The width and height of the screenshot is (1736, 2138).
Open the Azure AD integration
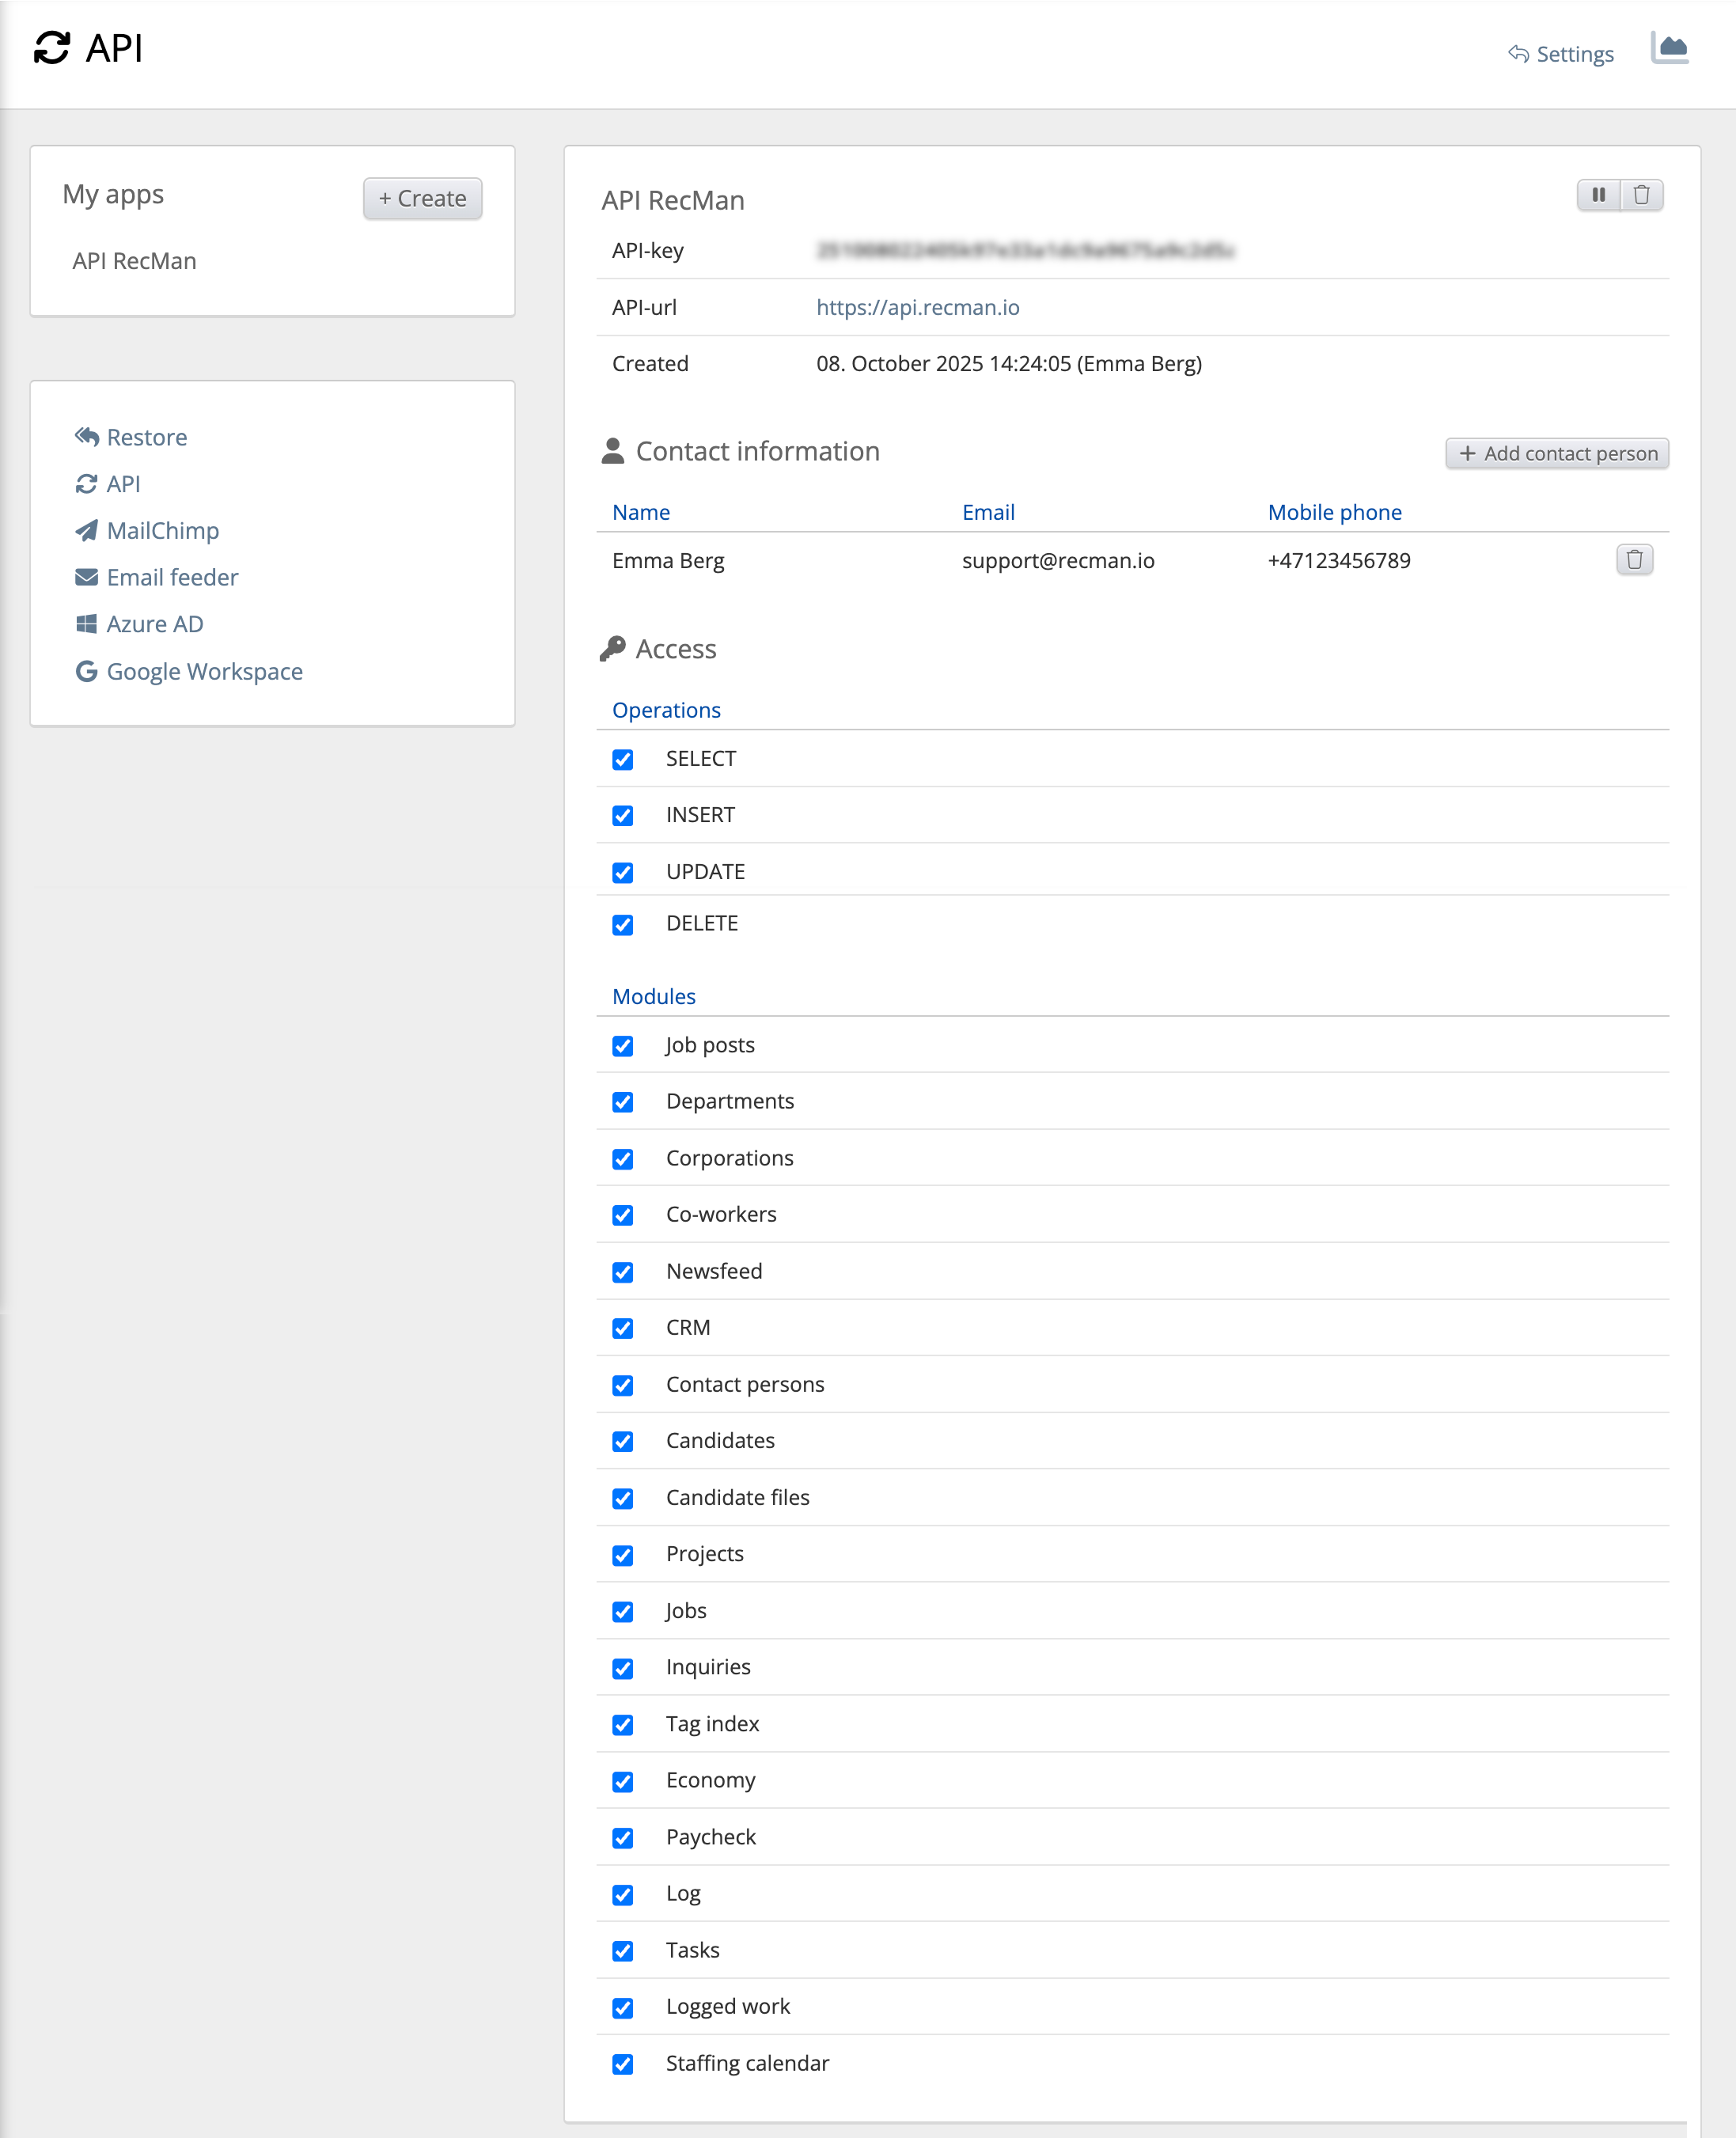point(154,624)
